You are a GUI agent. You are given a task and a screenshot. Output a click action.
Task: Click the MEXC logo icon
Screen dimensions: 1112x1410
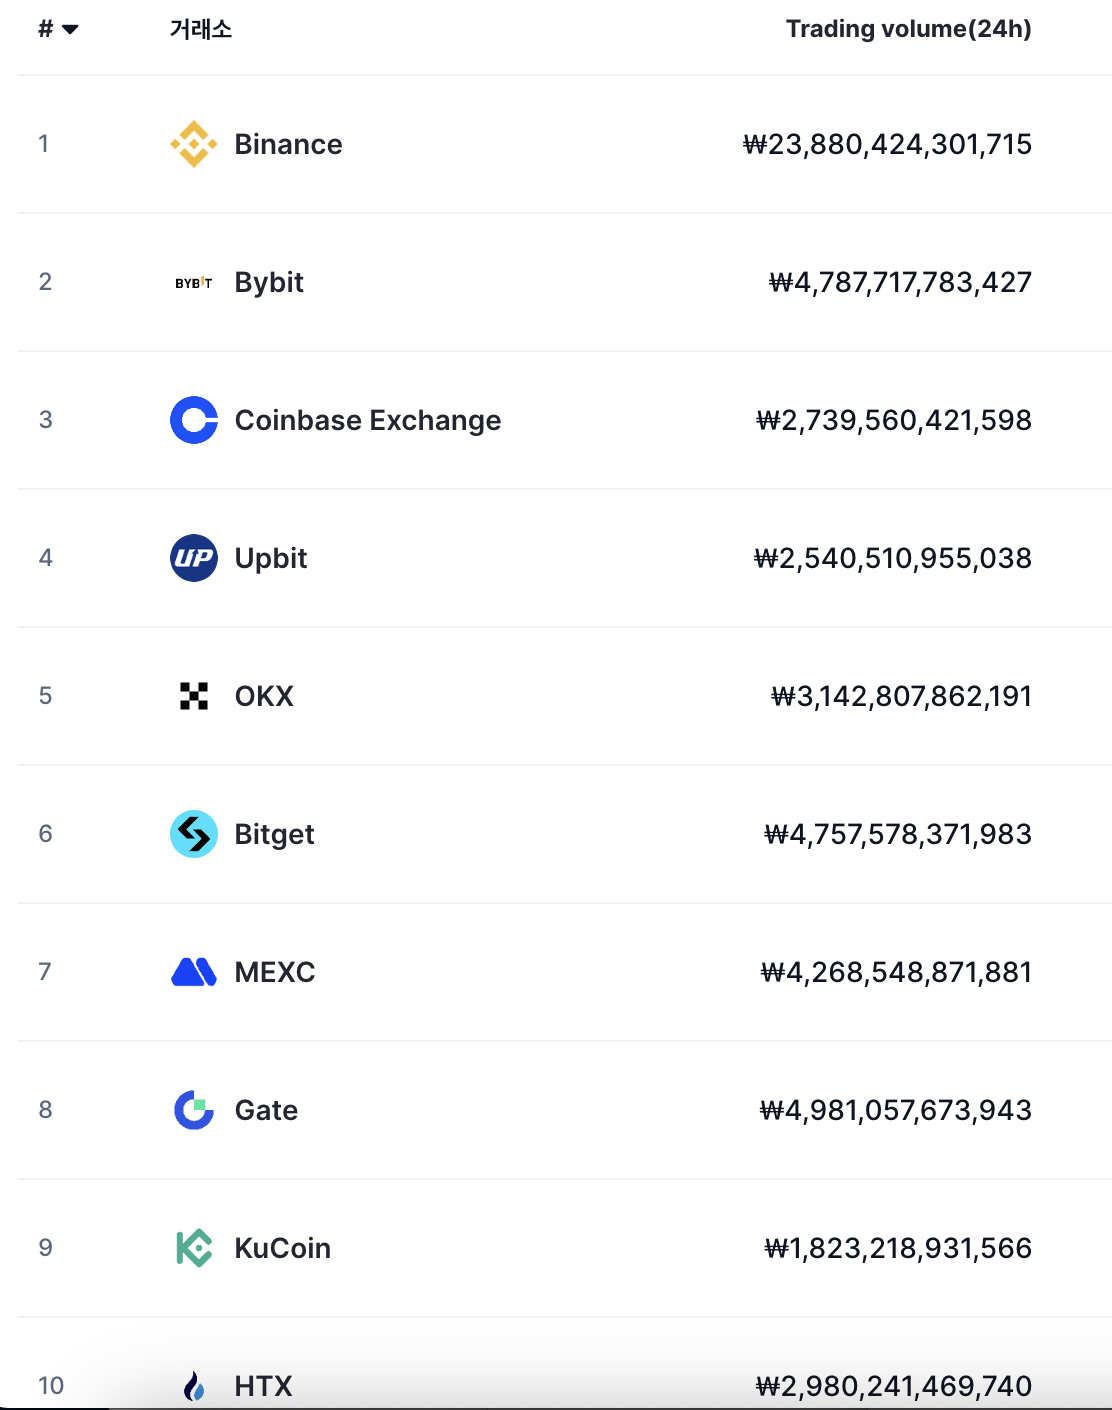pyautogui.click(x=194, y=972)
